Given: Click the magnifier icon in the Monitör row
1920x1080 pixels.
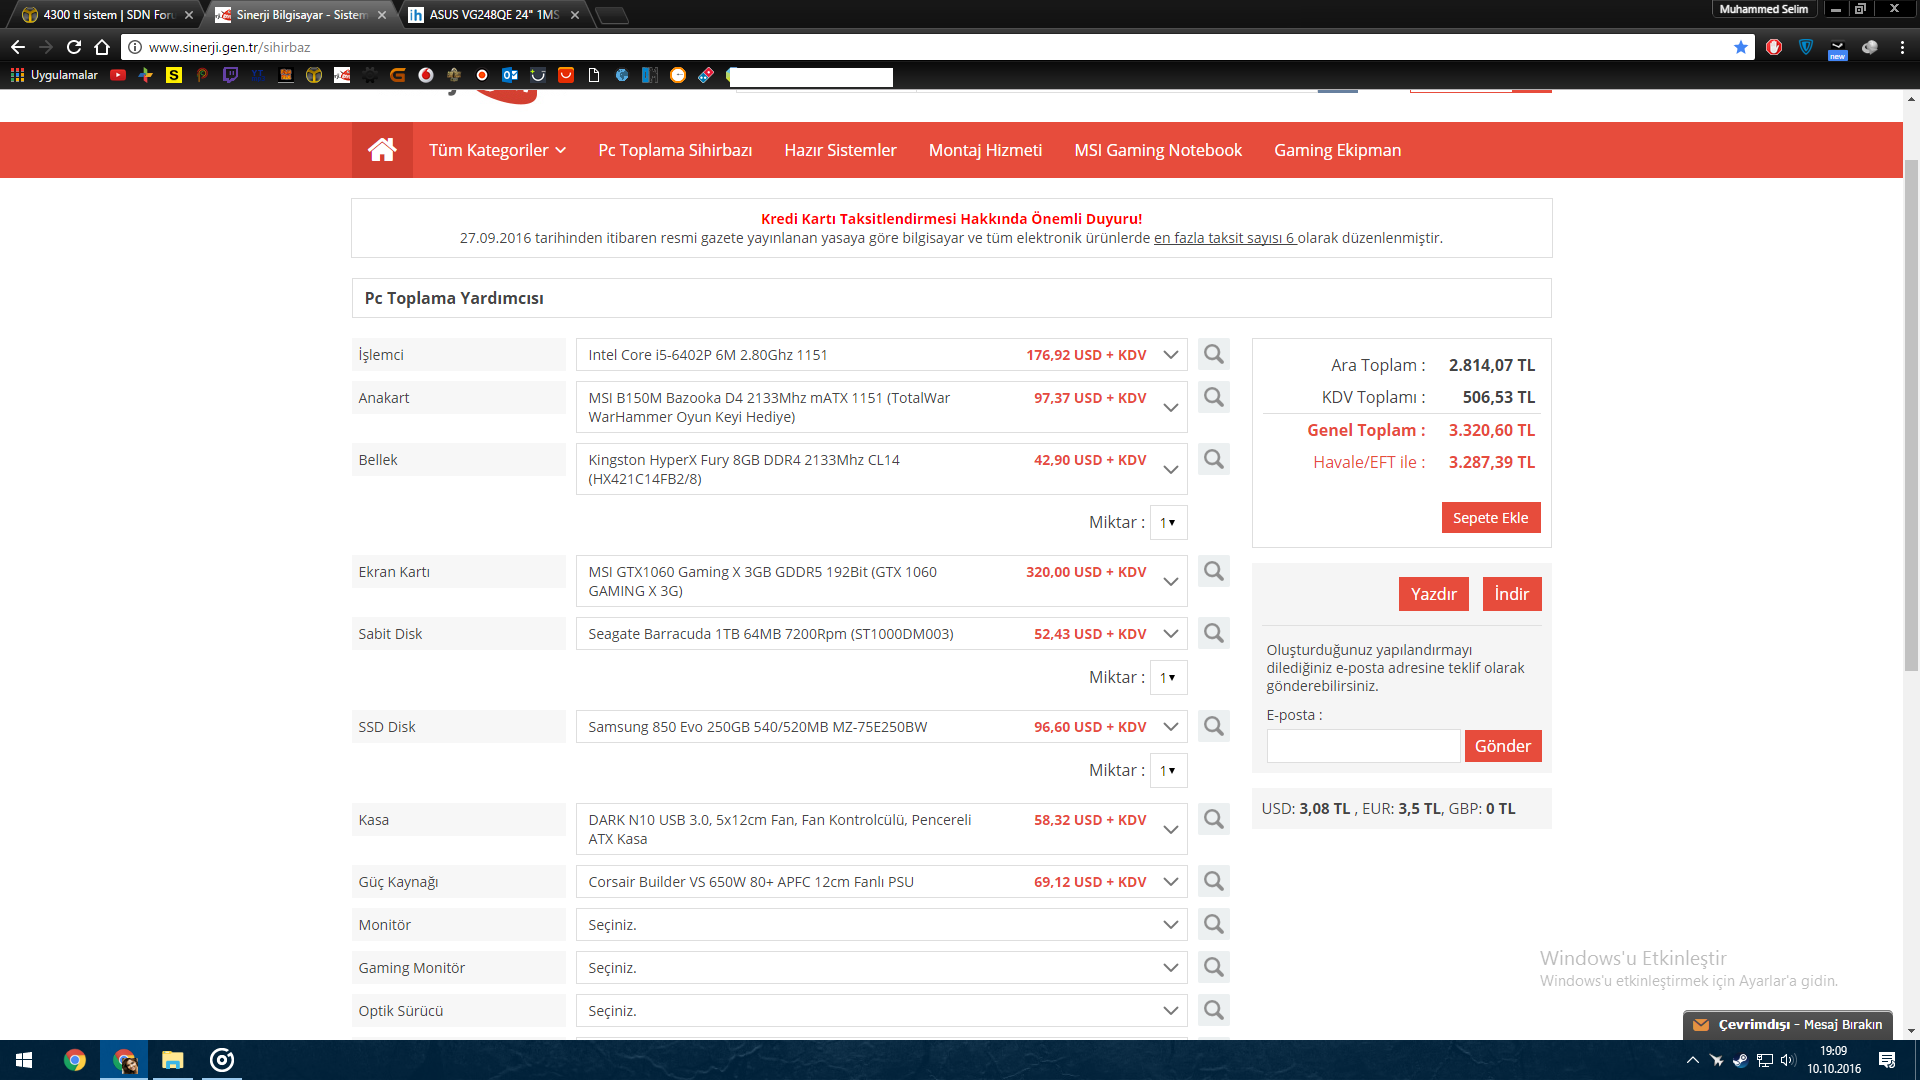Looking at the screenshot, I should click(x=1213, y=925).
